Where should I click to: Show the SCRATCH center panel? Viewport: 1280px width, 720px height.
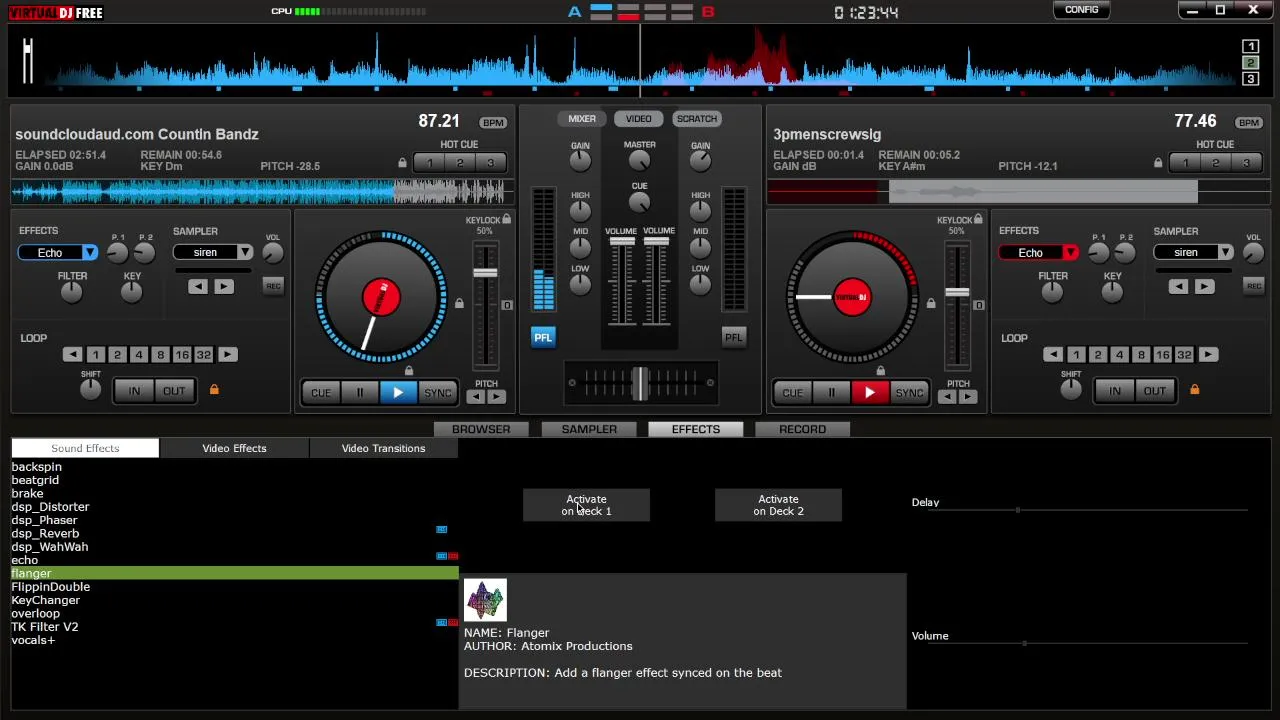(697, 119)
